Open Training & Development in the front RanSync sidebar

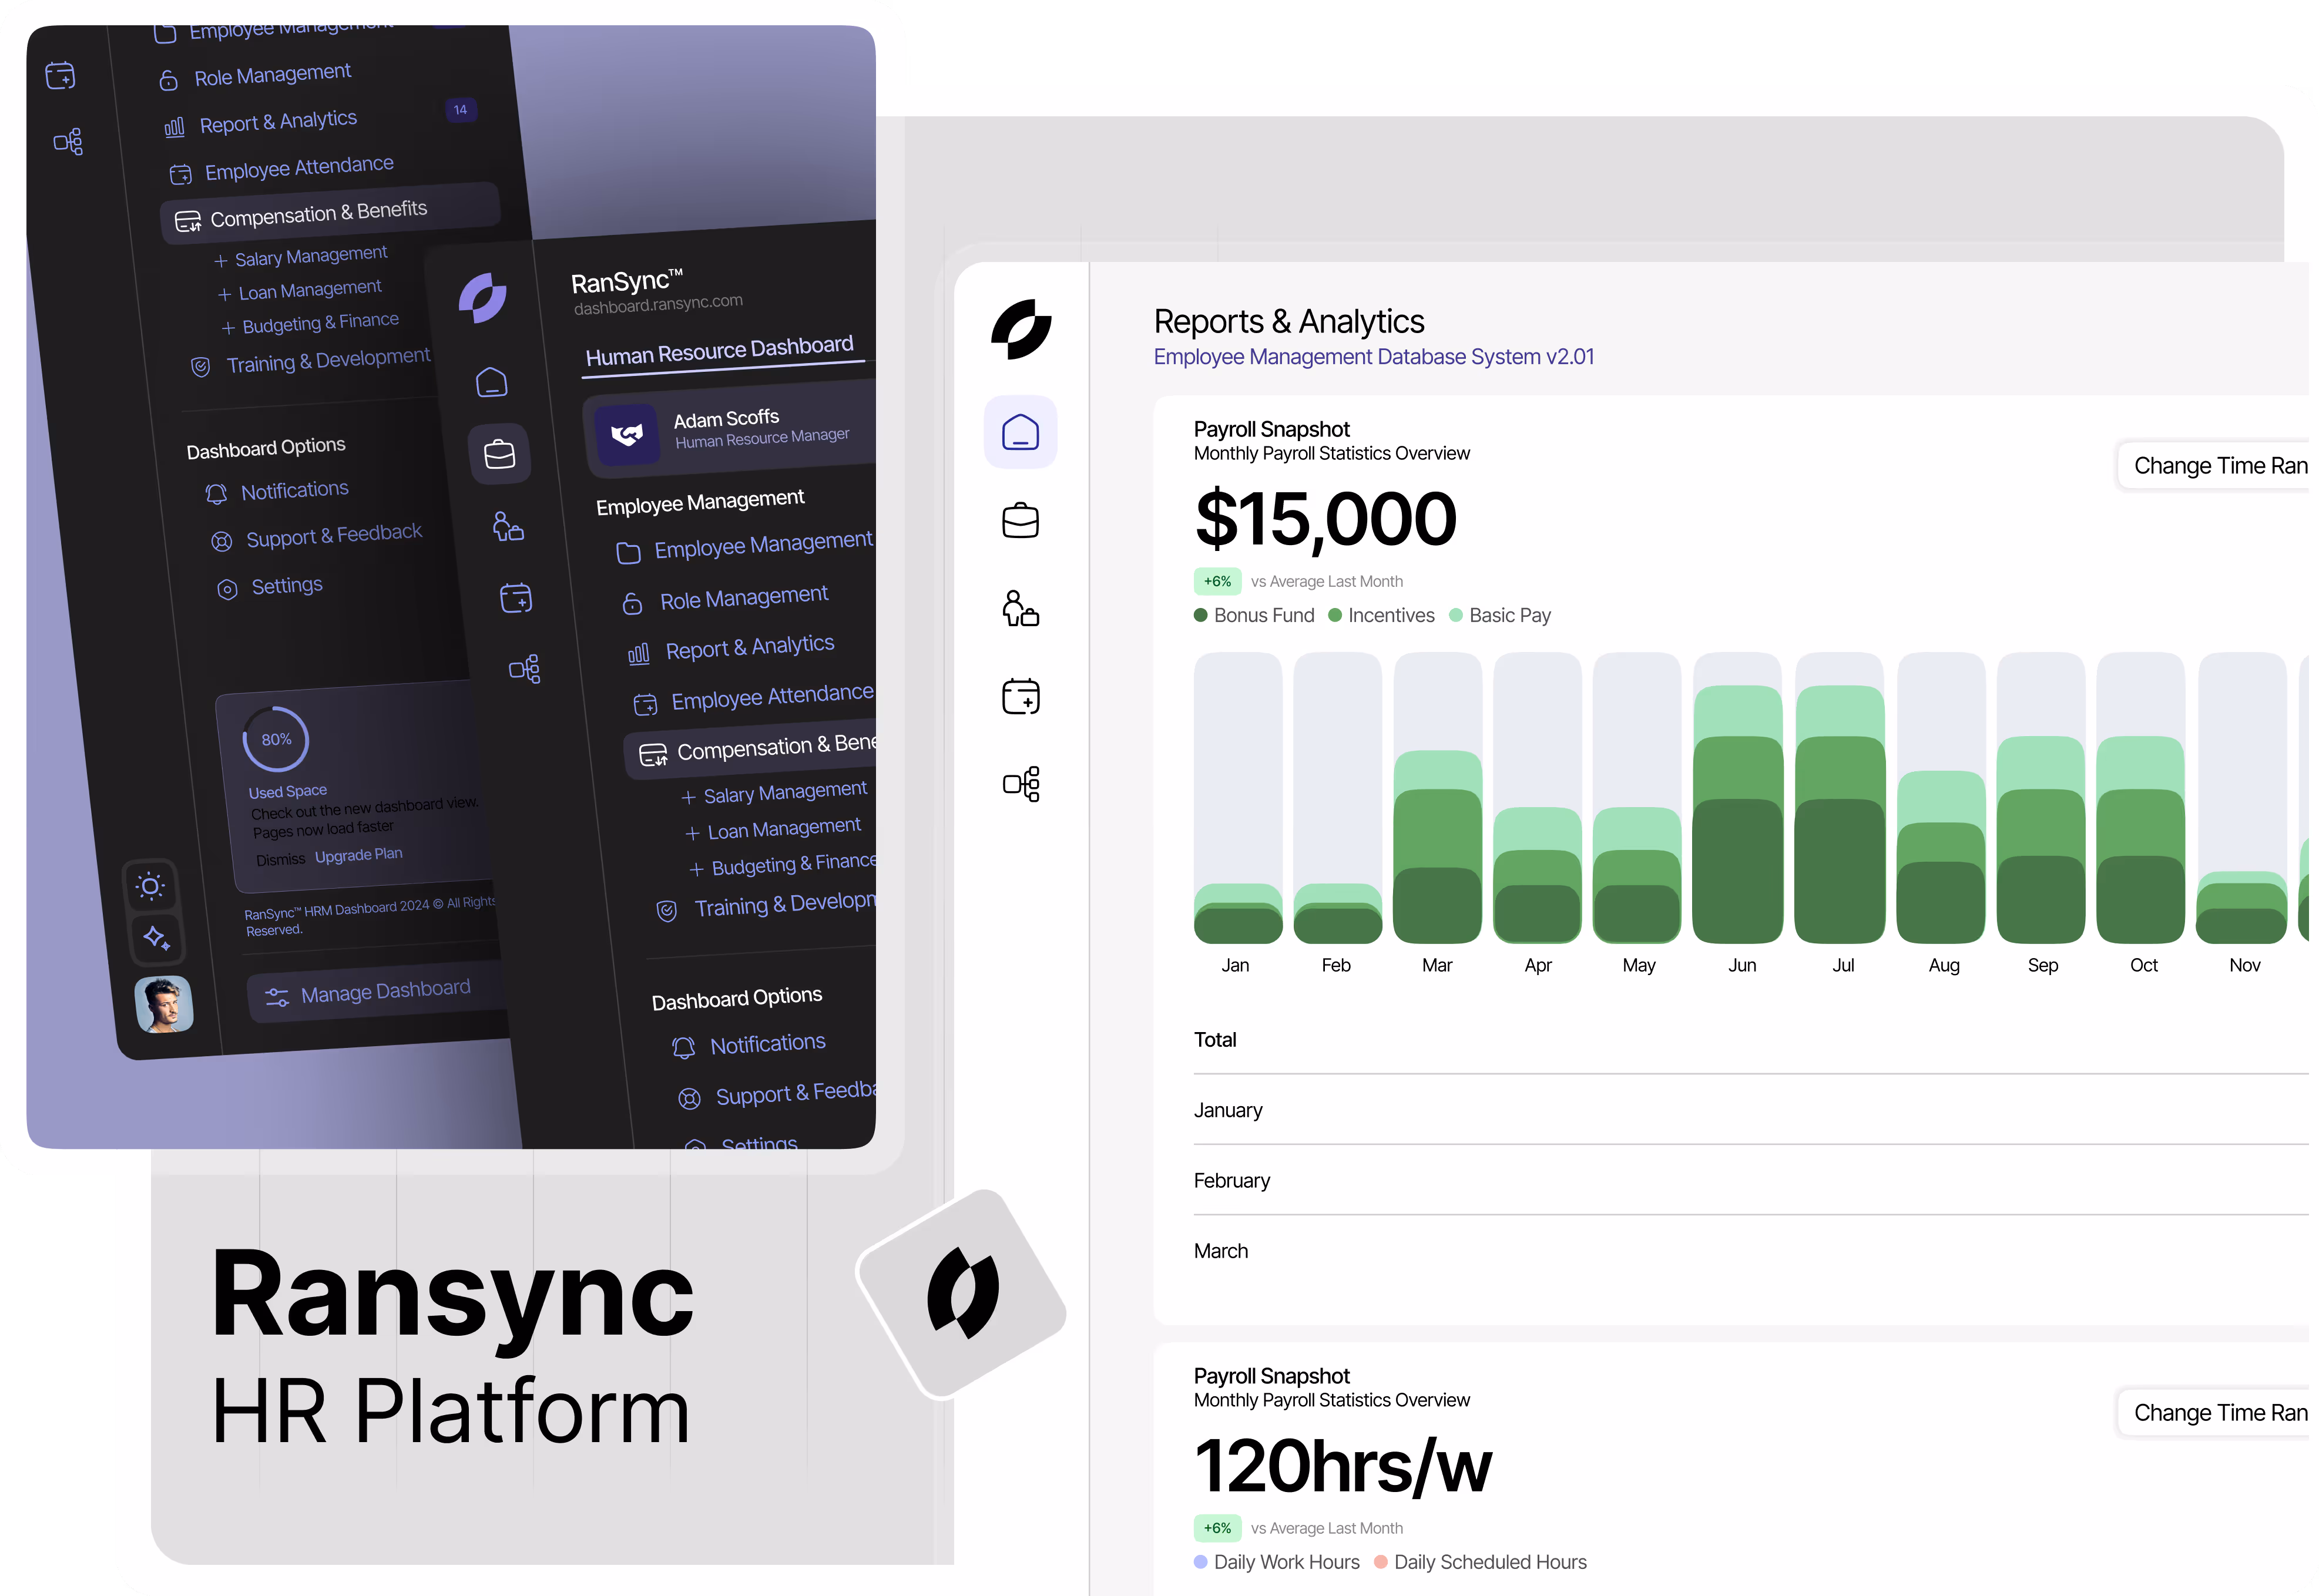coord(765,906)
